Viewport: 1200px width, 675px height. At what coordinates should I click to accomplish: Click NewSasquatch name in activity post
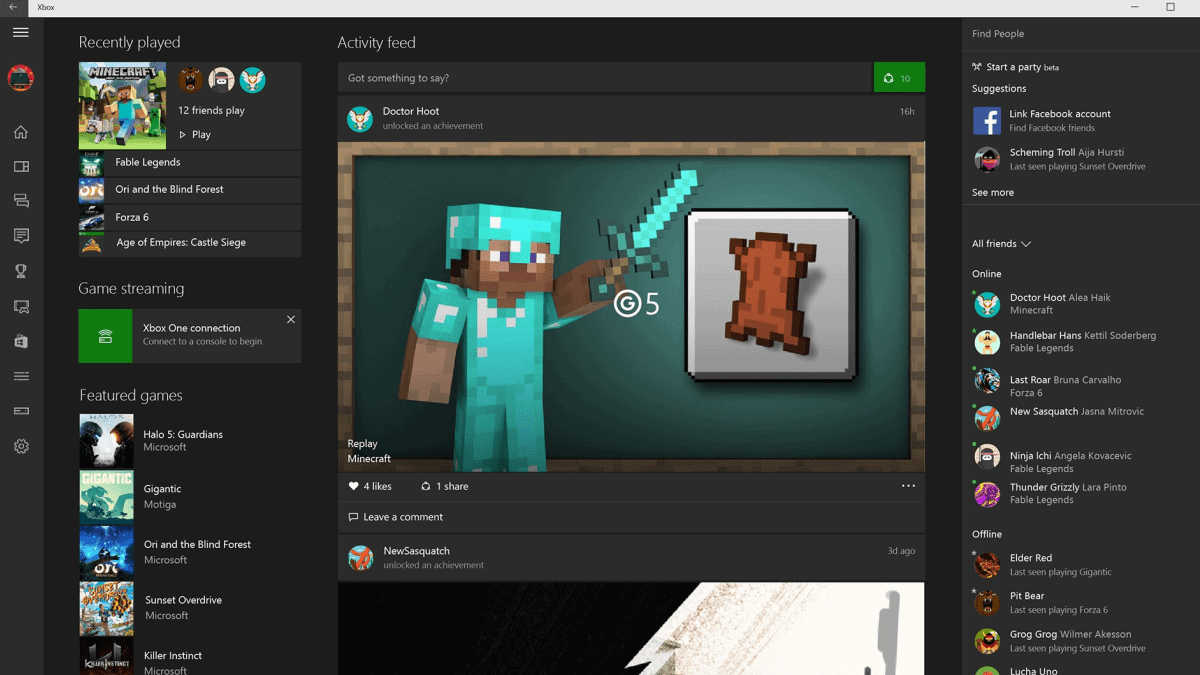[417, 551]
